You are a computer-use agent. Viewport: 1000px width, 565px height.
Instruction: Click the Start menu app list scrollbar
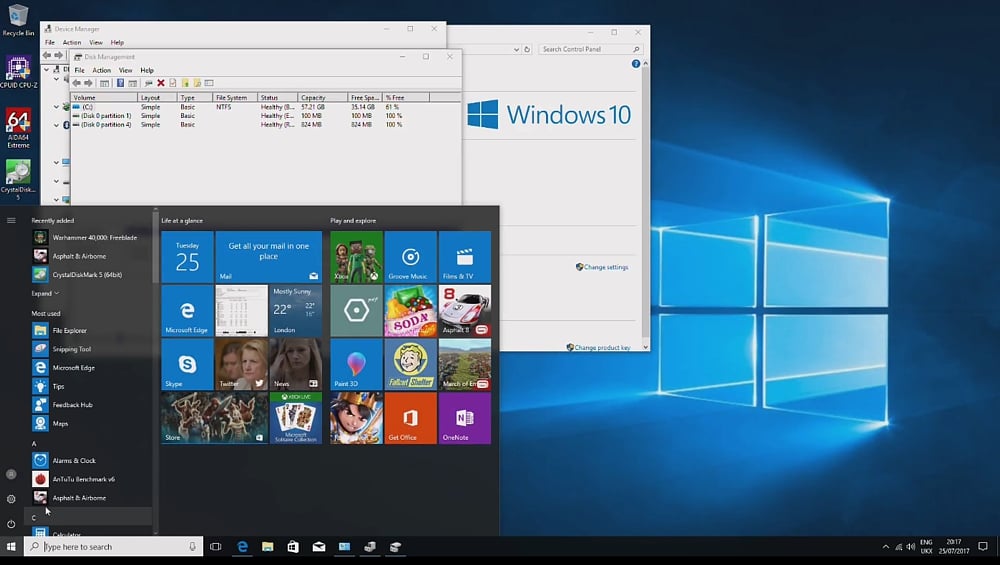point(155,250)
